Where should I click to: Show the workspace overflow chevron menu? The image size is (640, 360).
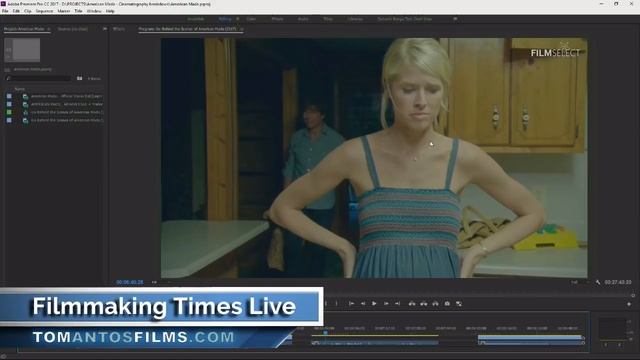[x=455, y=19]
